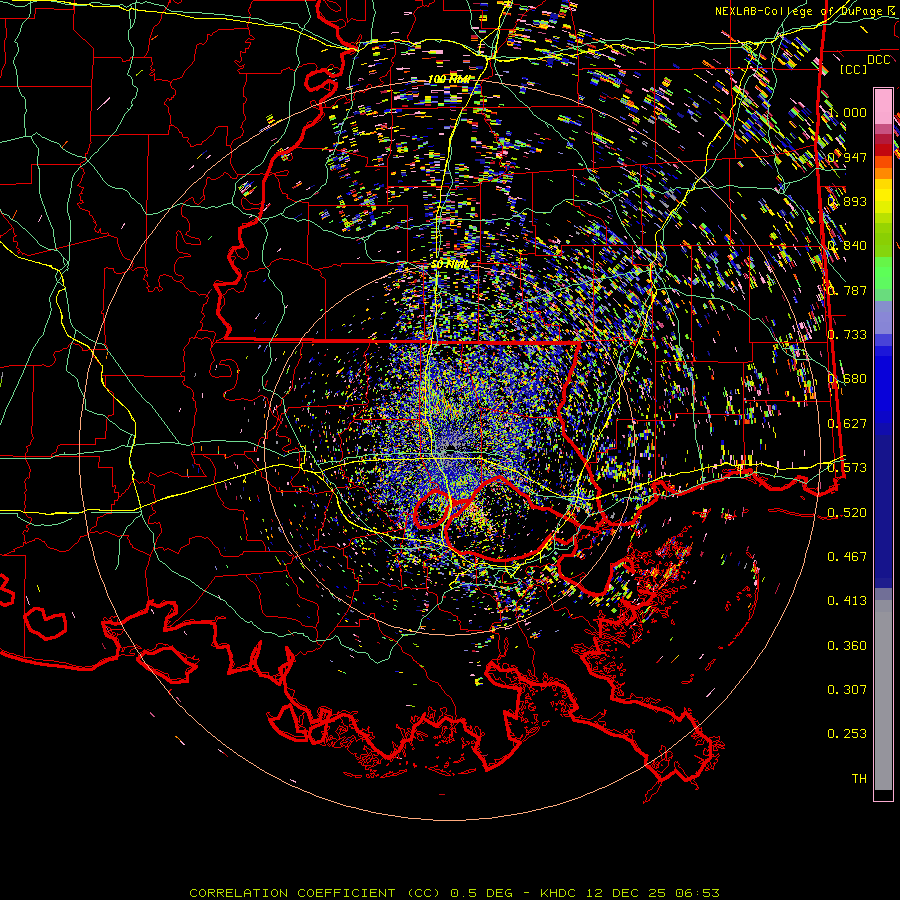This screenshot has width=900, height=900.
Task: Click the 0.573 legend value
Action: (x=847, y=468)
